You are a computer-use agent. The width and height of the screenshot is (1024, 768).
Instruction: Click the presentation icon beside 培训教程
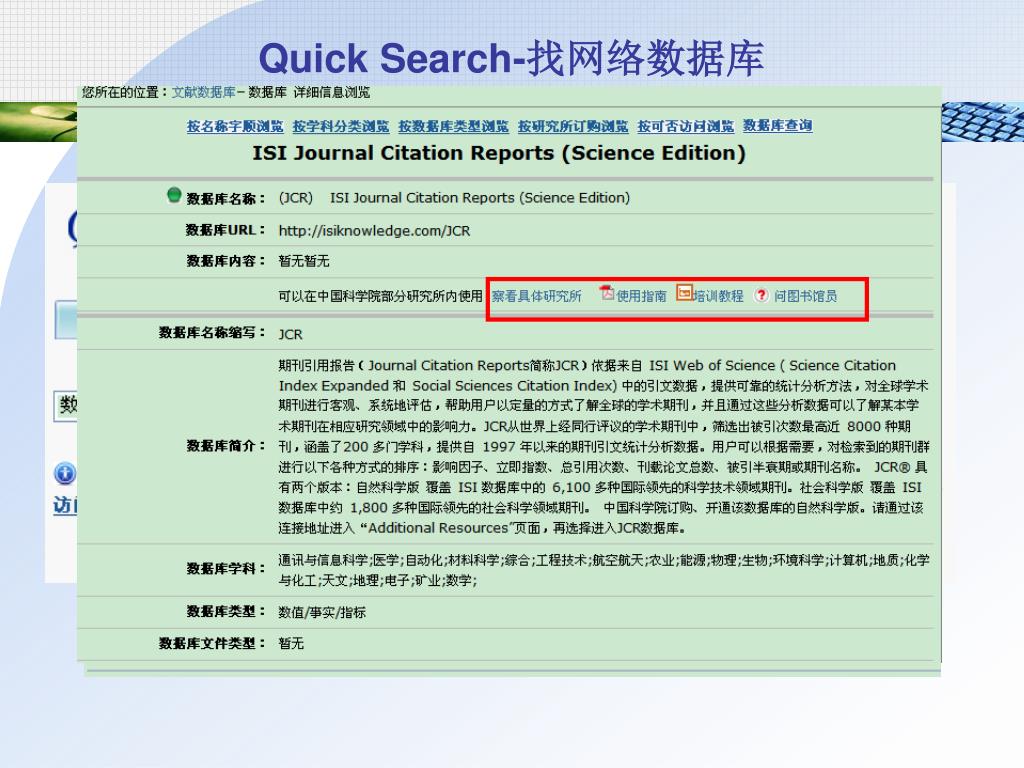(684, 293)
